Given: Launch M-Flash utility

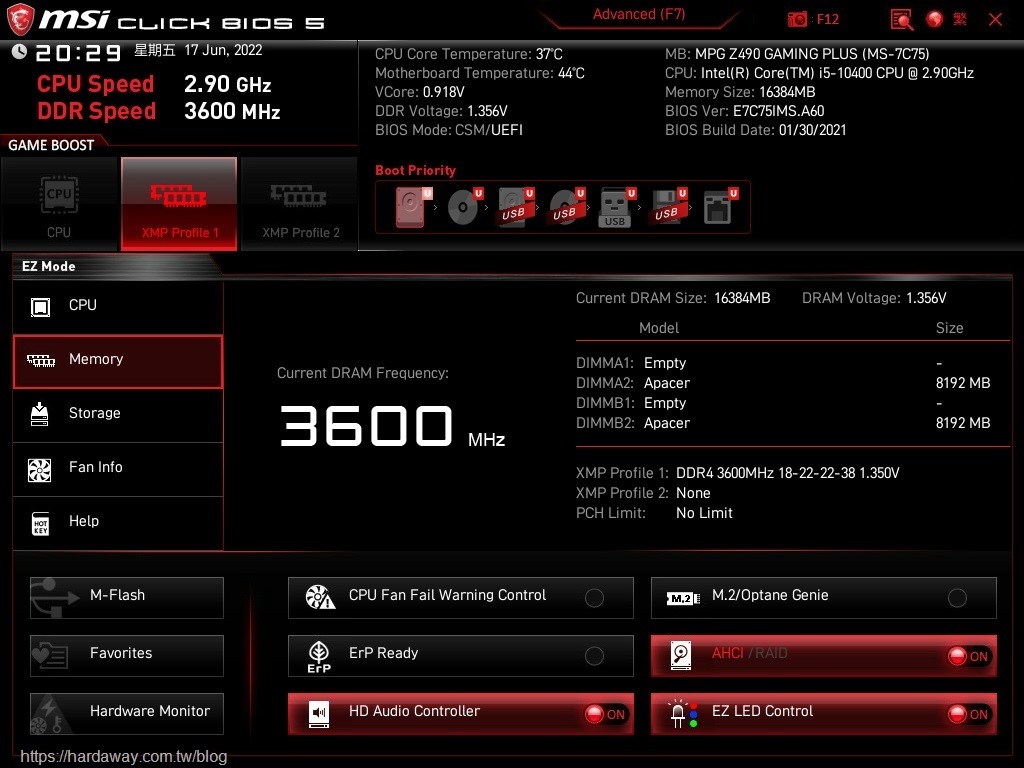Looking at the screenshot, I should pos(127,597).
